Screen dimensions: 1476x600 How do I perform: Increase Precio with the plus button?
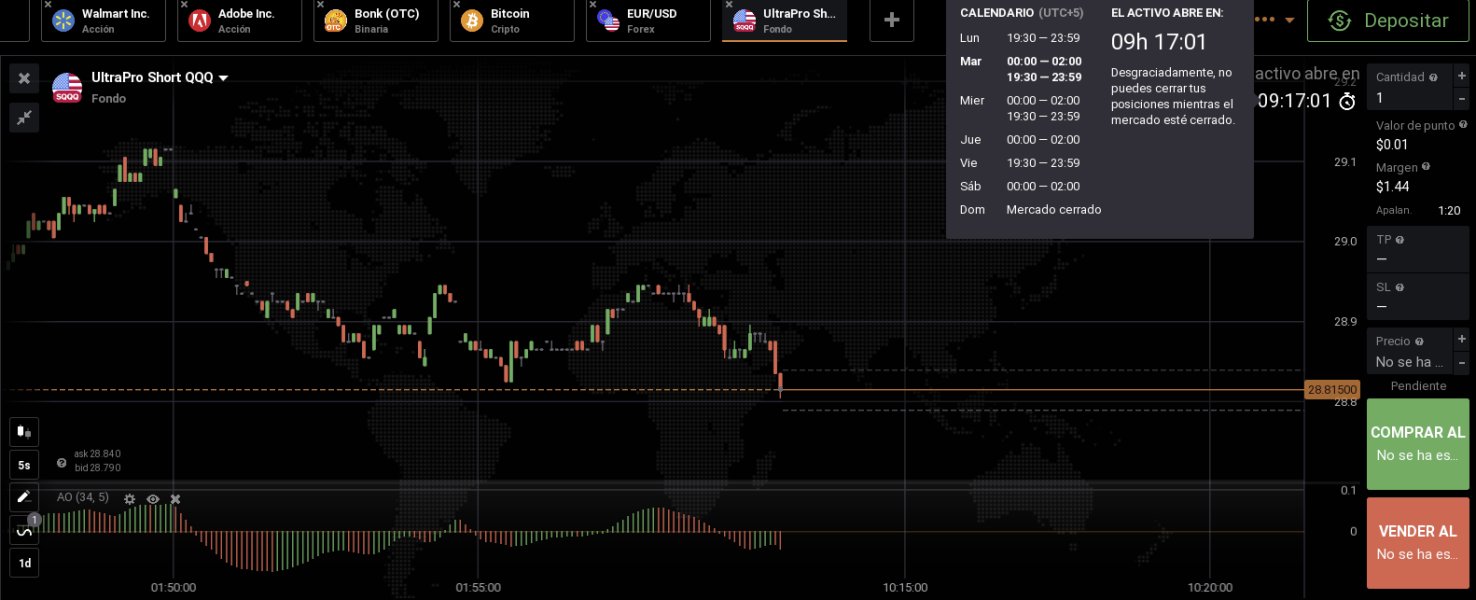coord(1462,339)
